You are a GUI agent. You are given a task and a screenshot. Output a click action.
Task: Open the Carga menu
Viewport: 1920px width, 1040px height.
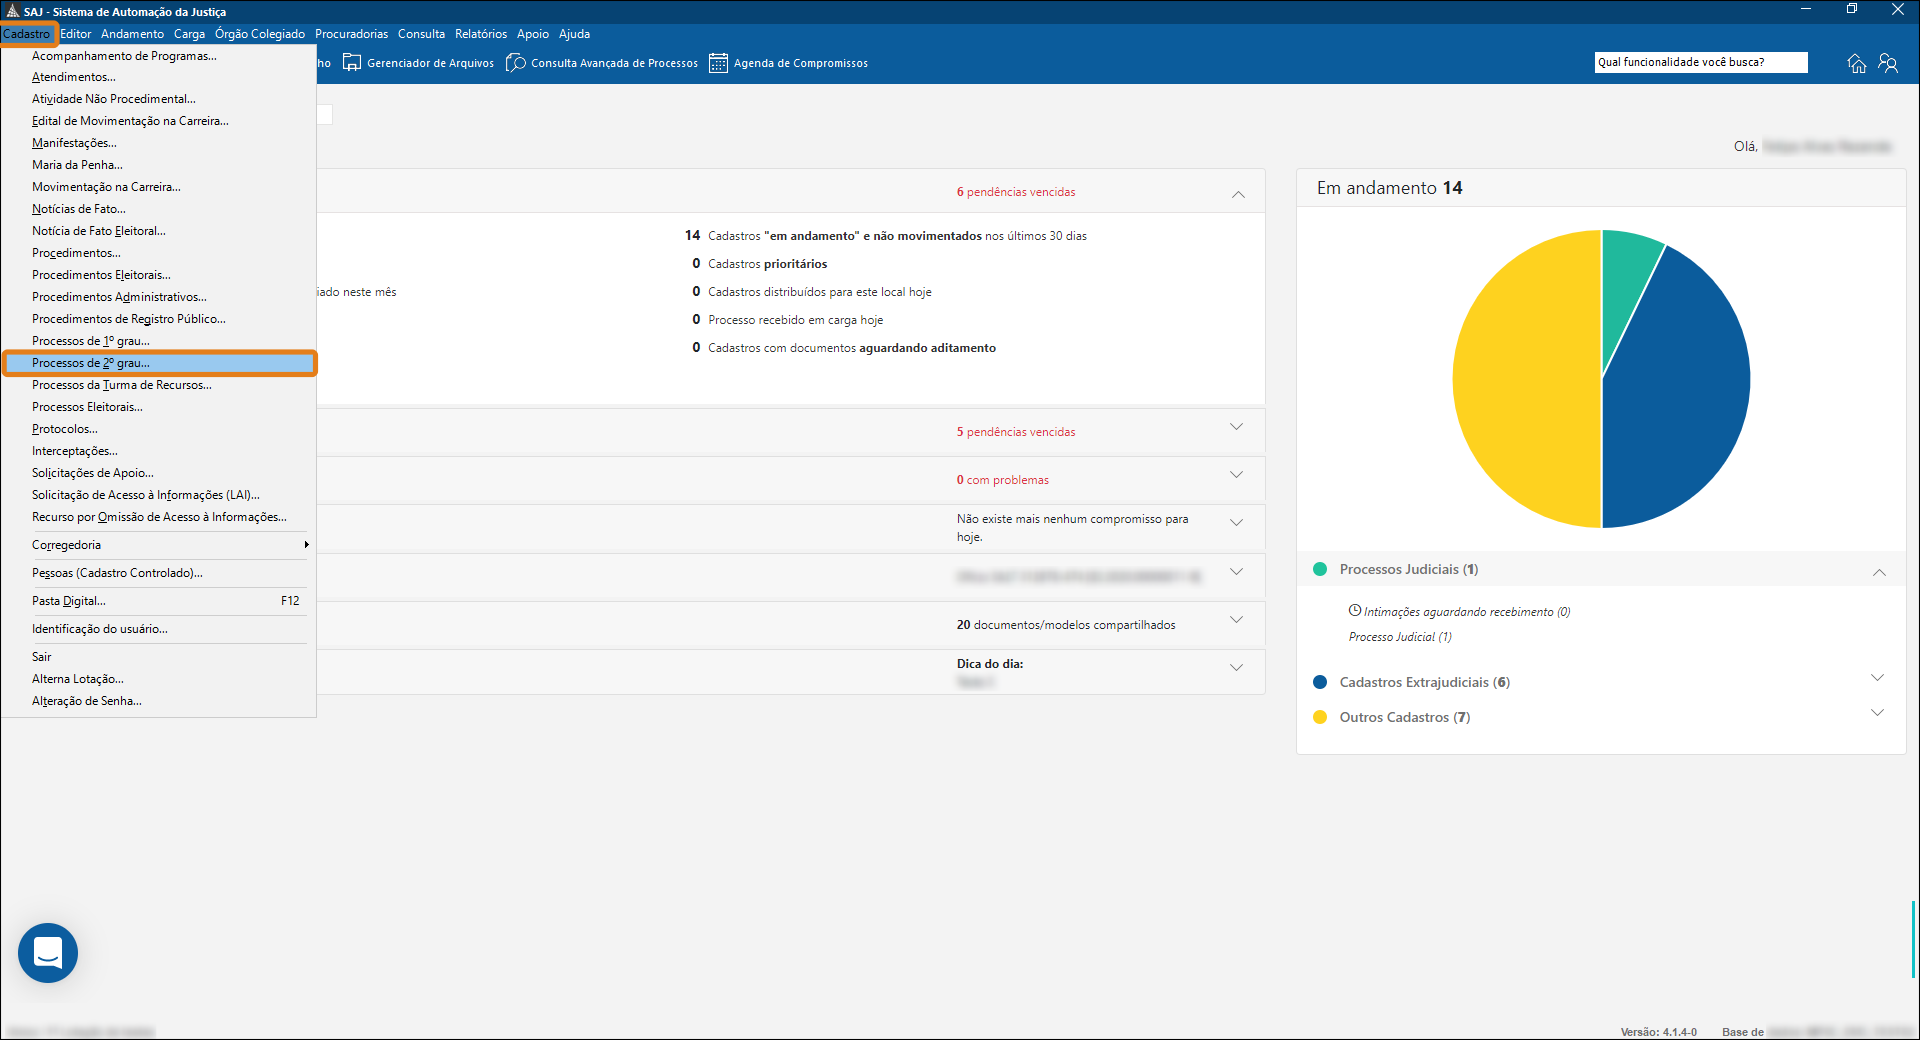click(189, 34)
